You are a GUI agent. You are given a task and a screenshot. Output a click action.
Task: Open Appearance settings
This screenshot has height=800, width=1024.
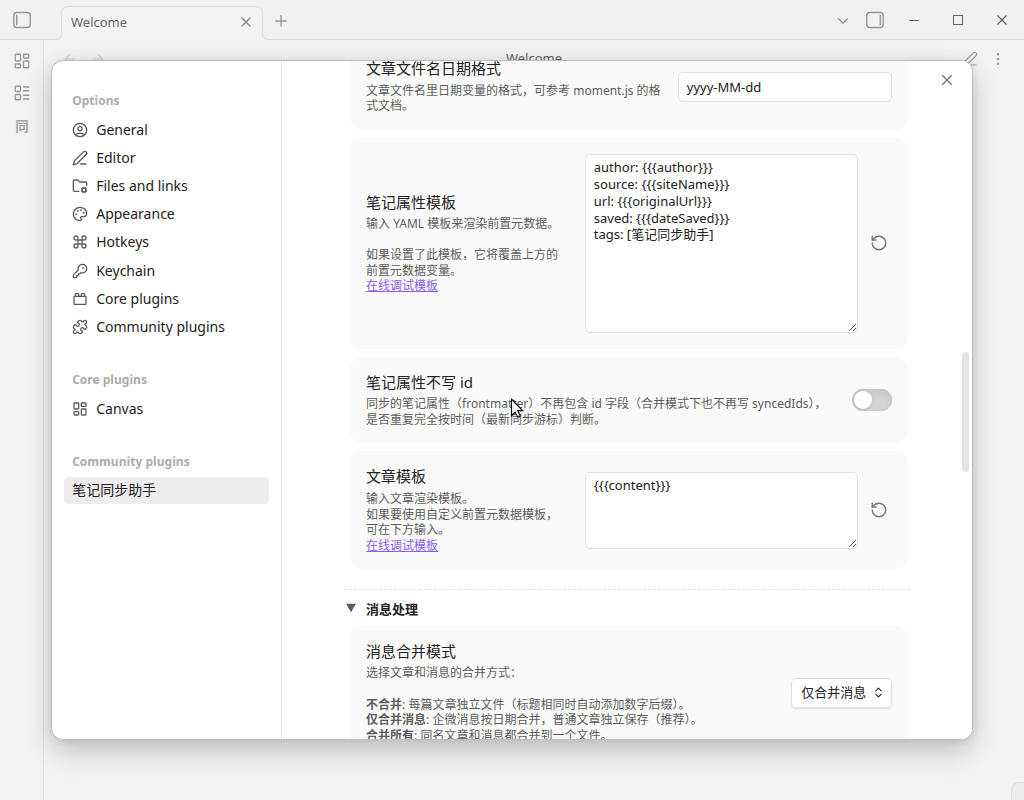click(x=167, y=214)
